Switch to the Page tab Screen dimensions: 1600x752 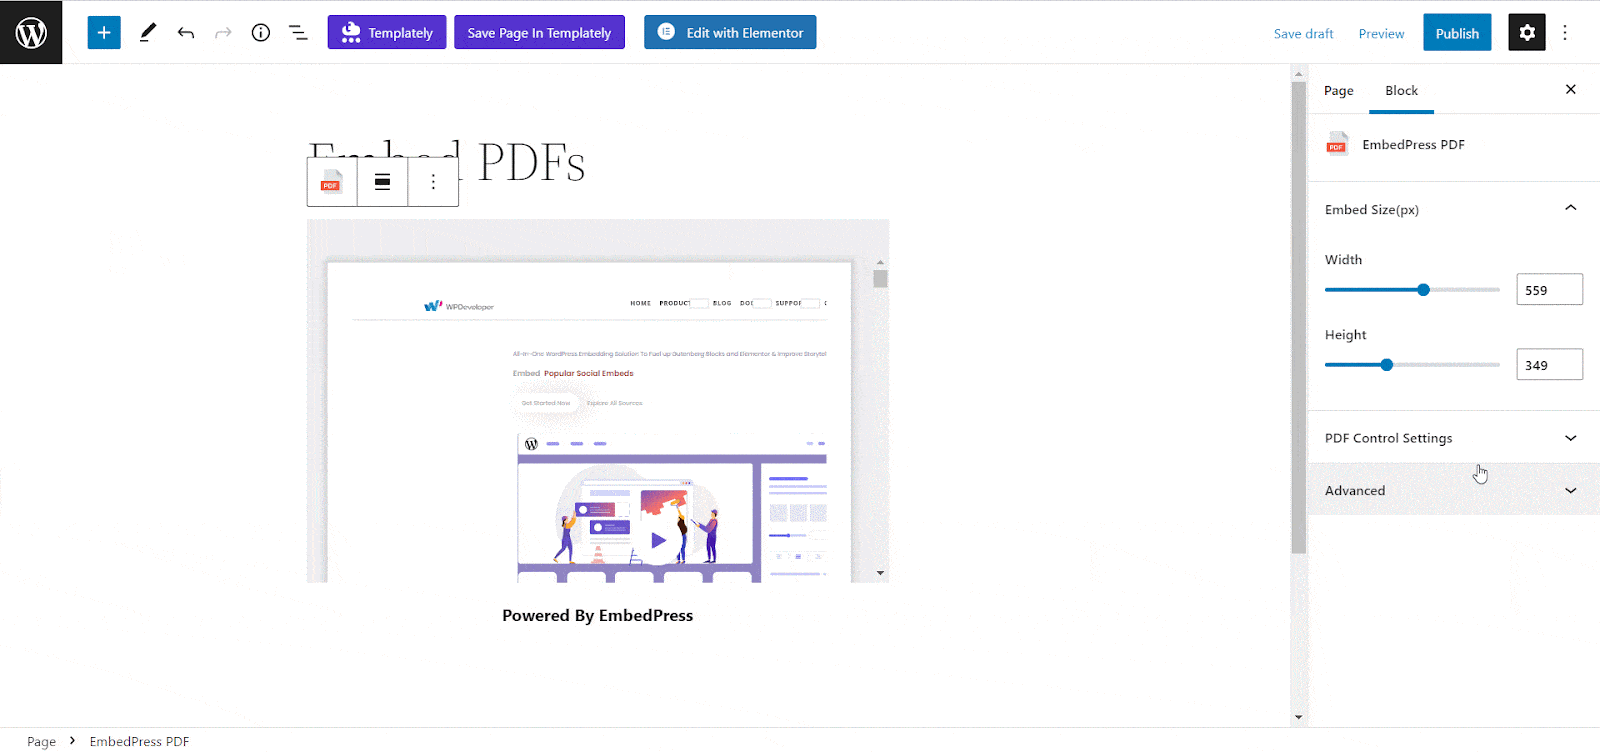click(x=1338, y=90)
